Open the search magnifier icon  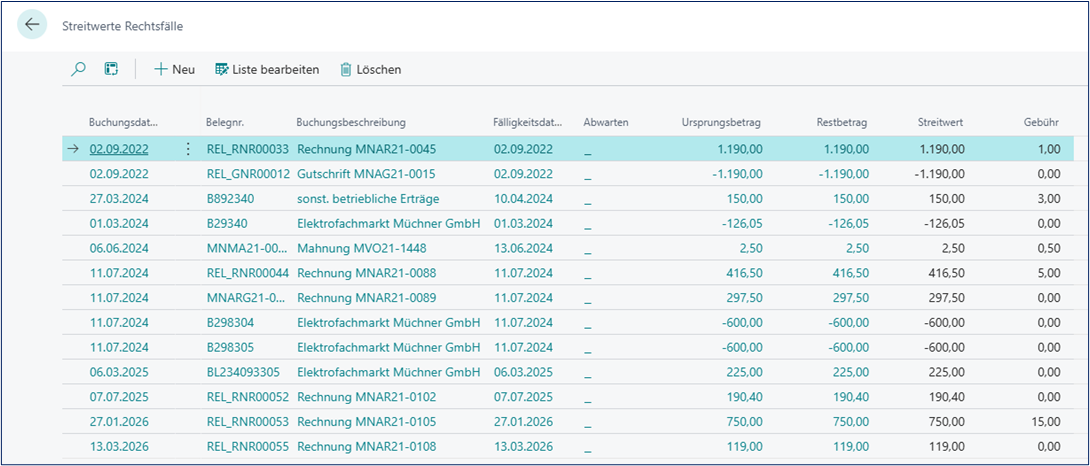click(x=79, y=69)
